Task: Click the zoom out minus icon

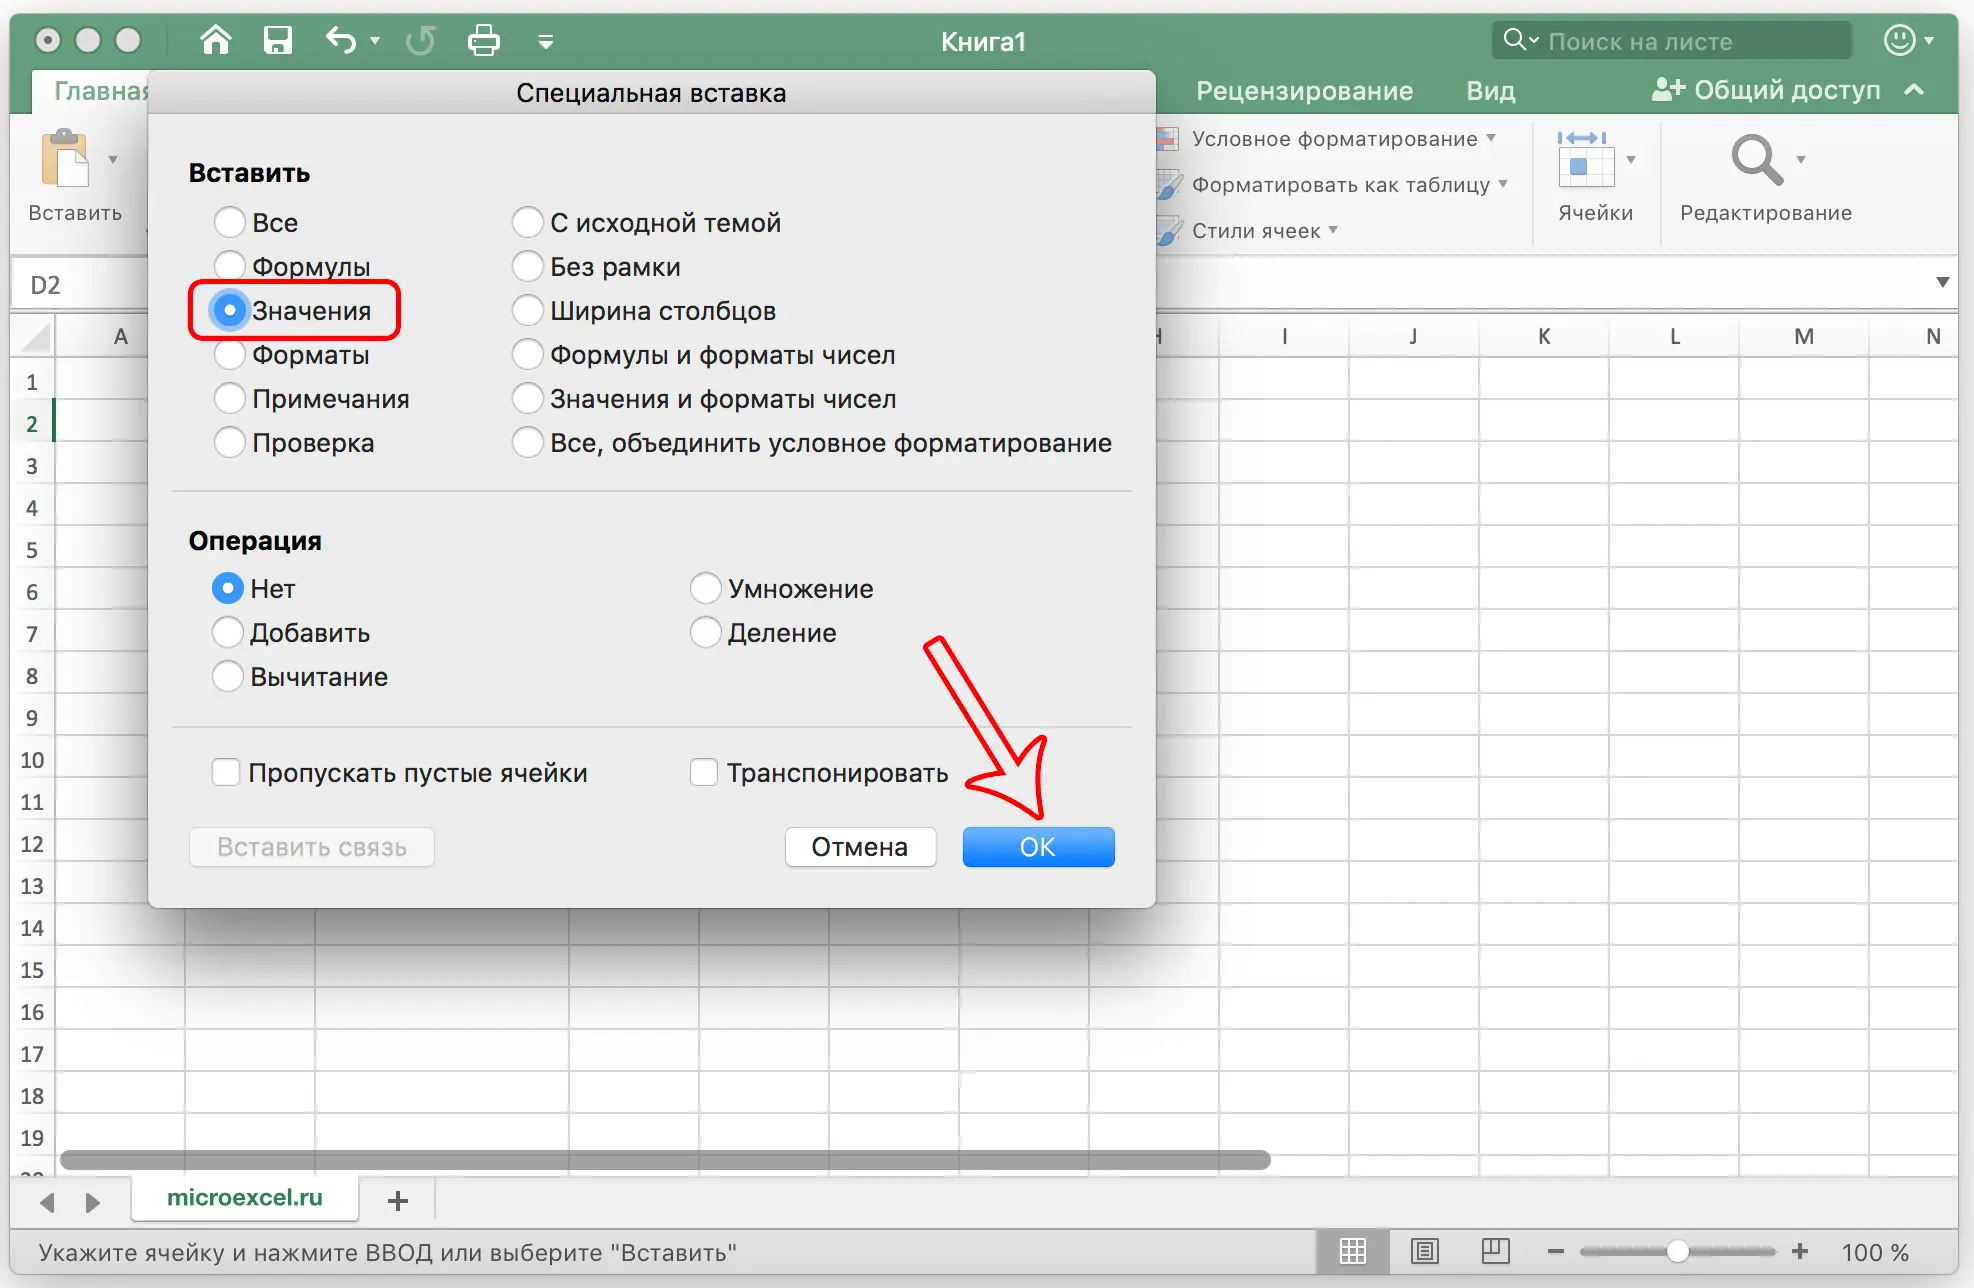Action: point(1555,1251)
